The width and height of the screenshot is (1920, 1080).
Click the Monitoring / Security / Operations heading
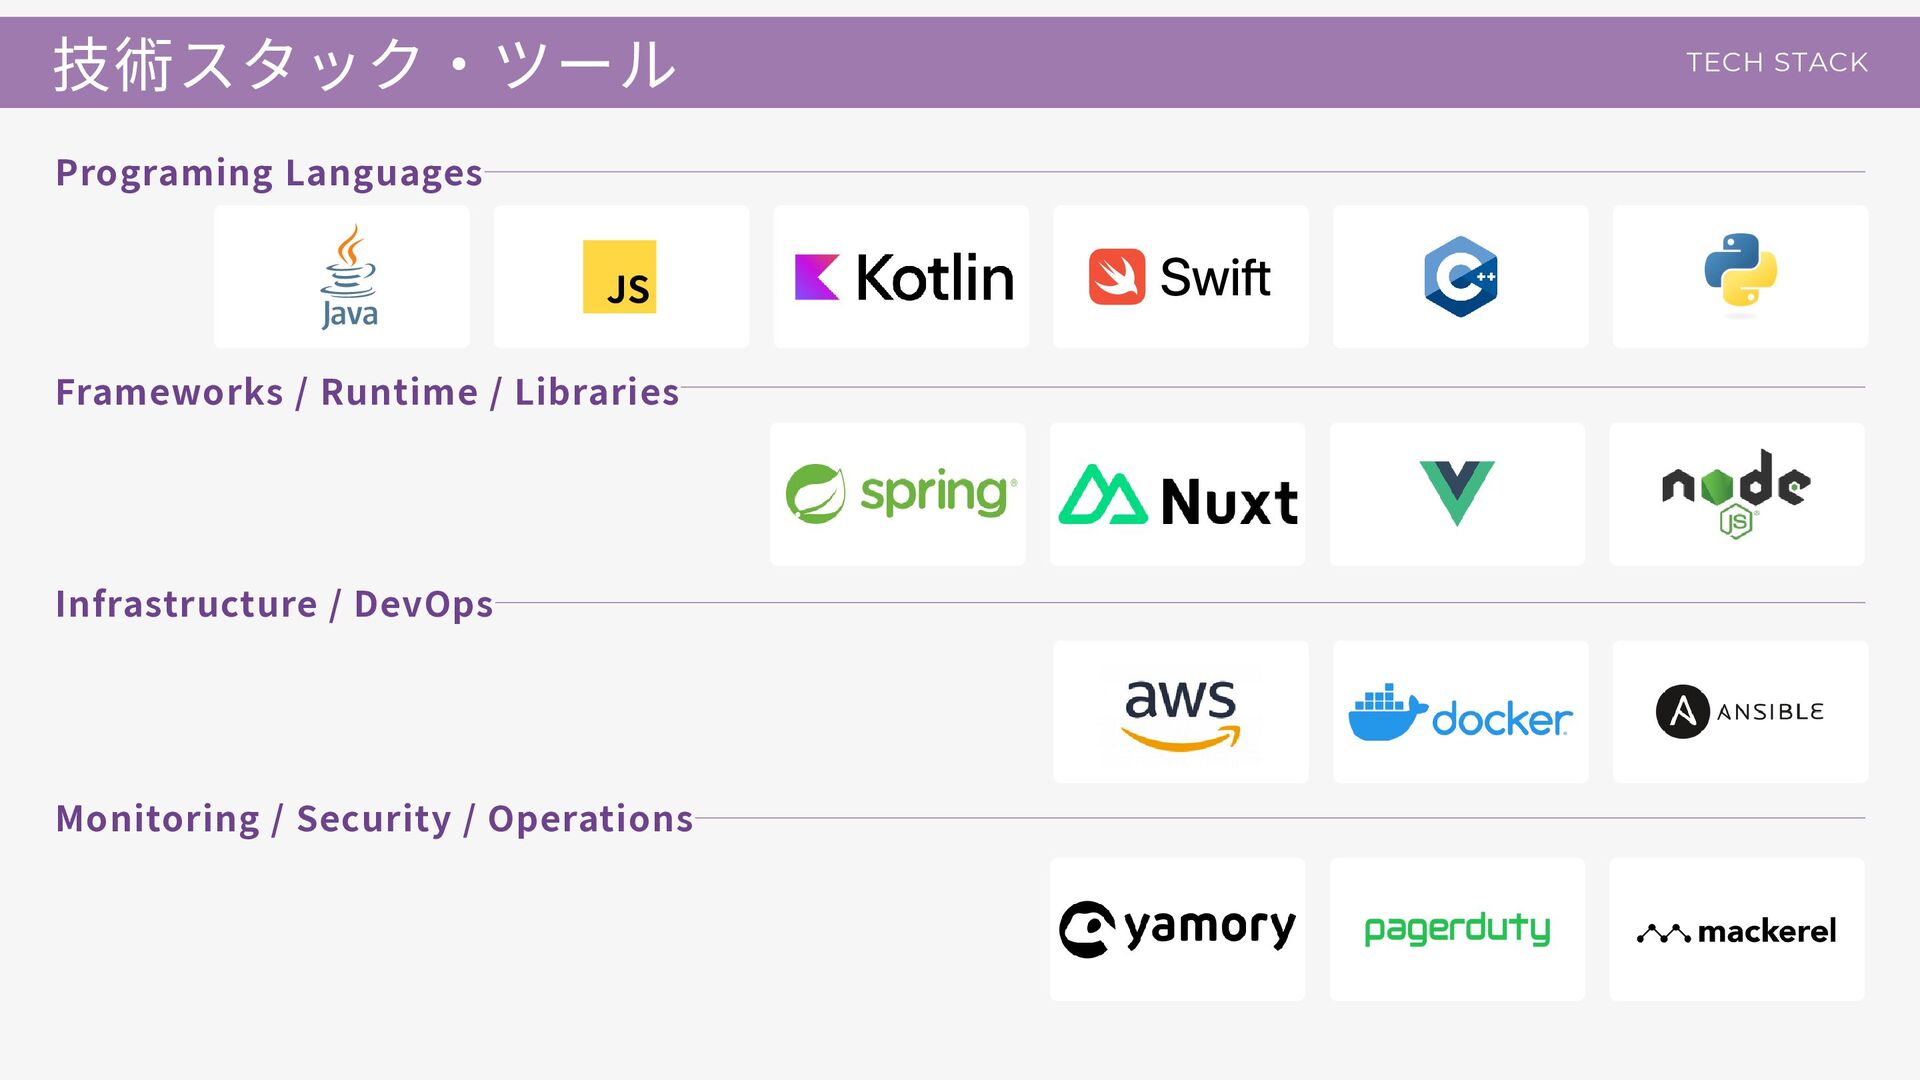tap(374, 819)
